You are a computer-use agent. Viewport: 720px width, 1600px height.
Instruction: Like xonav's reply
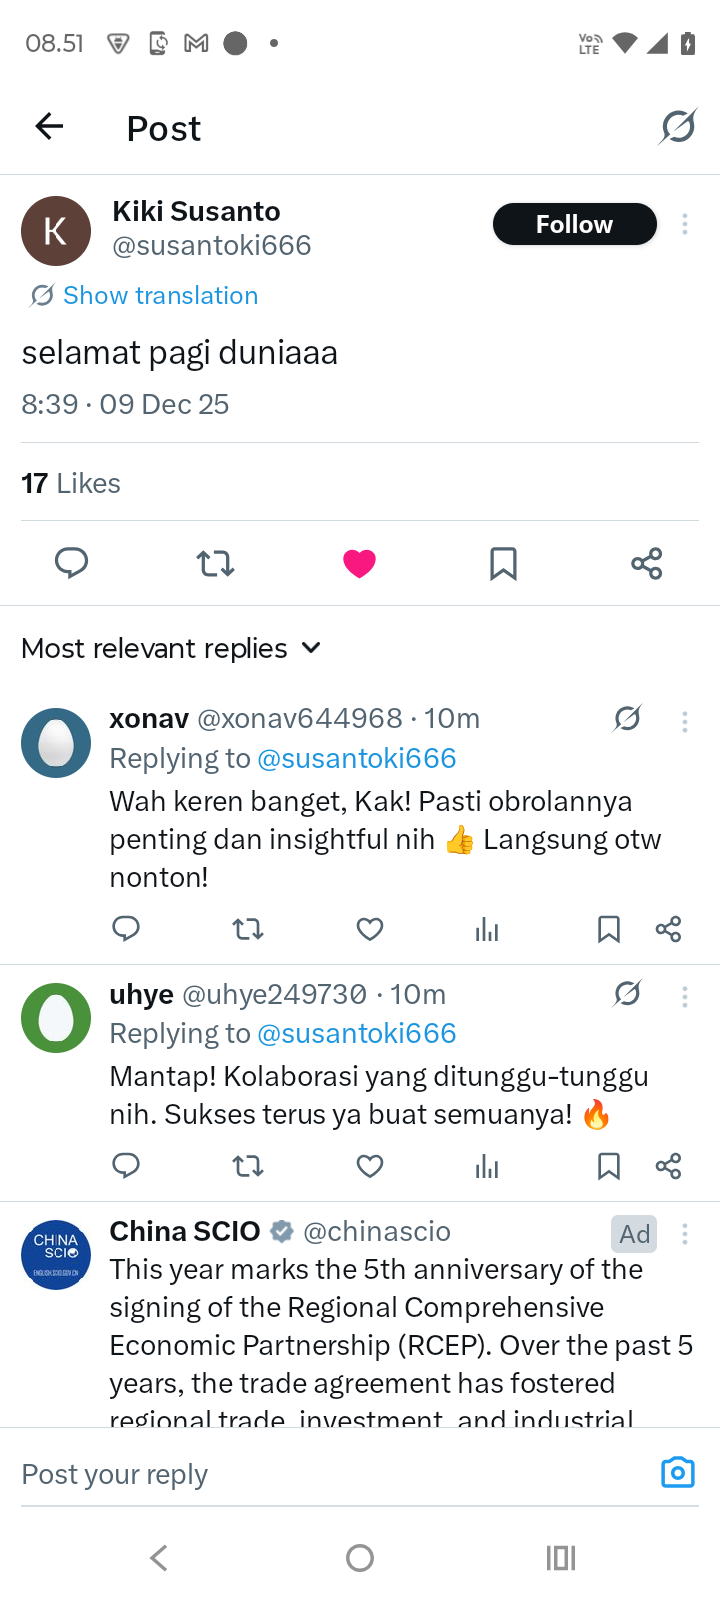tap(370, 930)
